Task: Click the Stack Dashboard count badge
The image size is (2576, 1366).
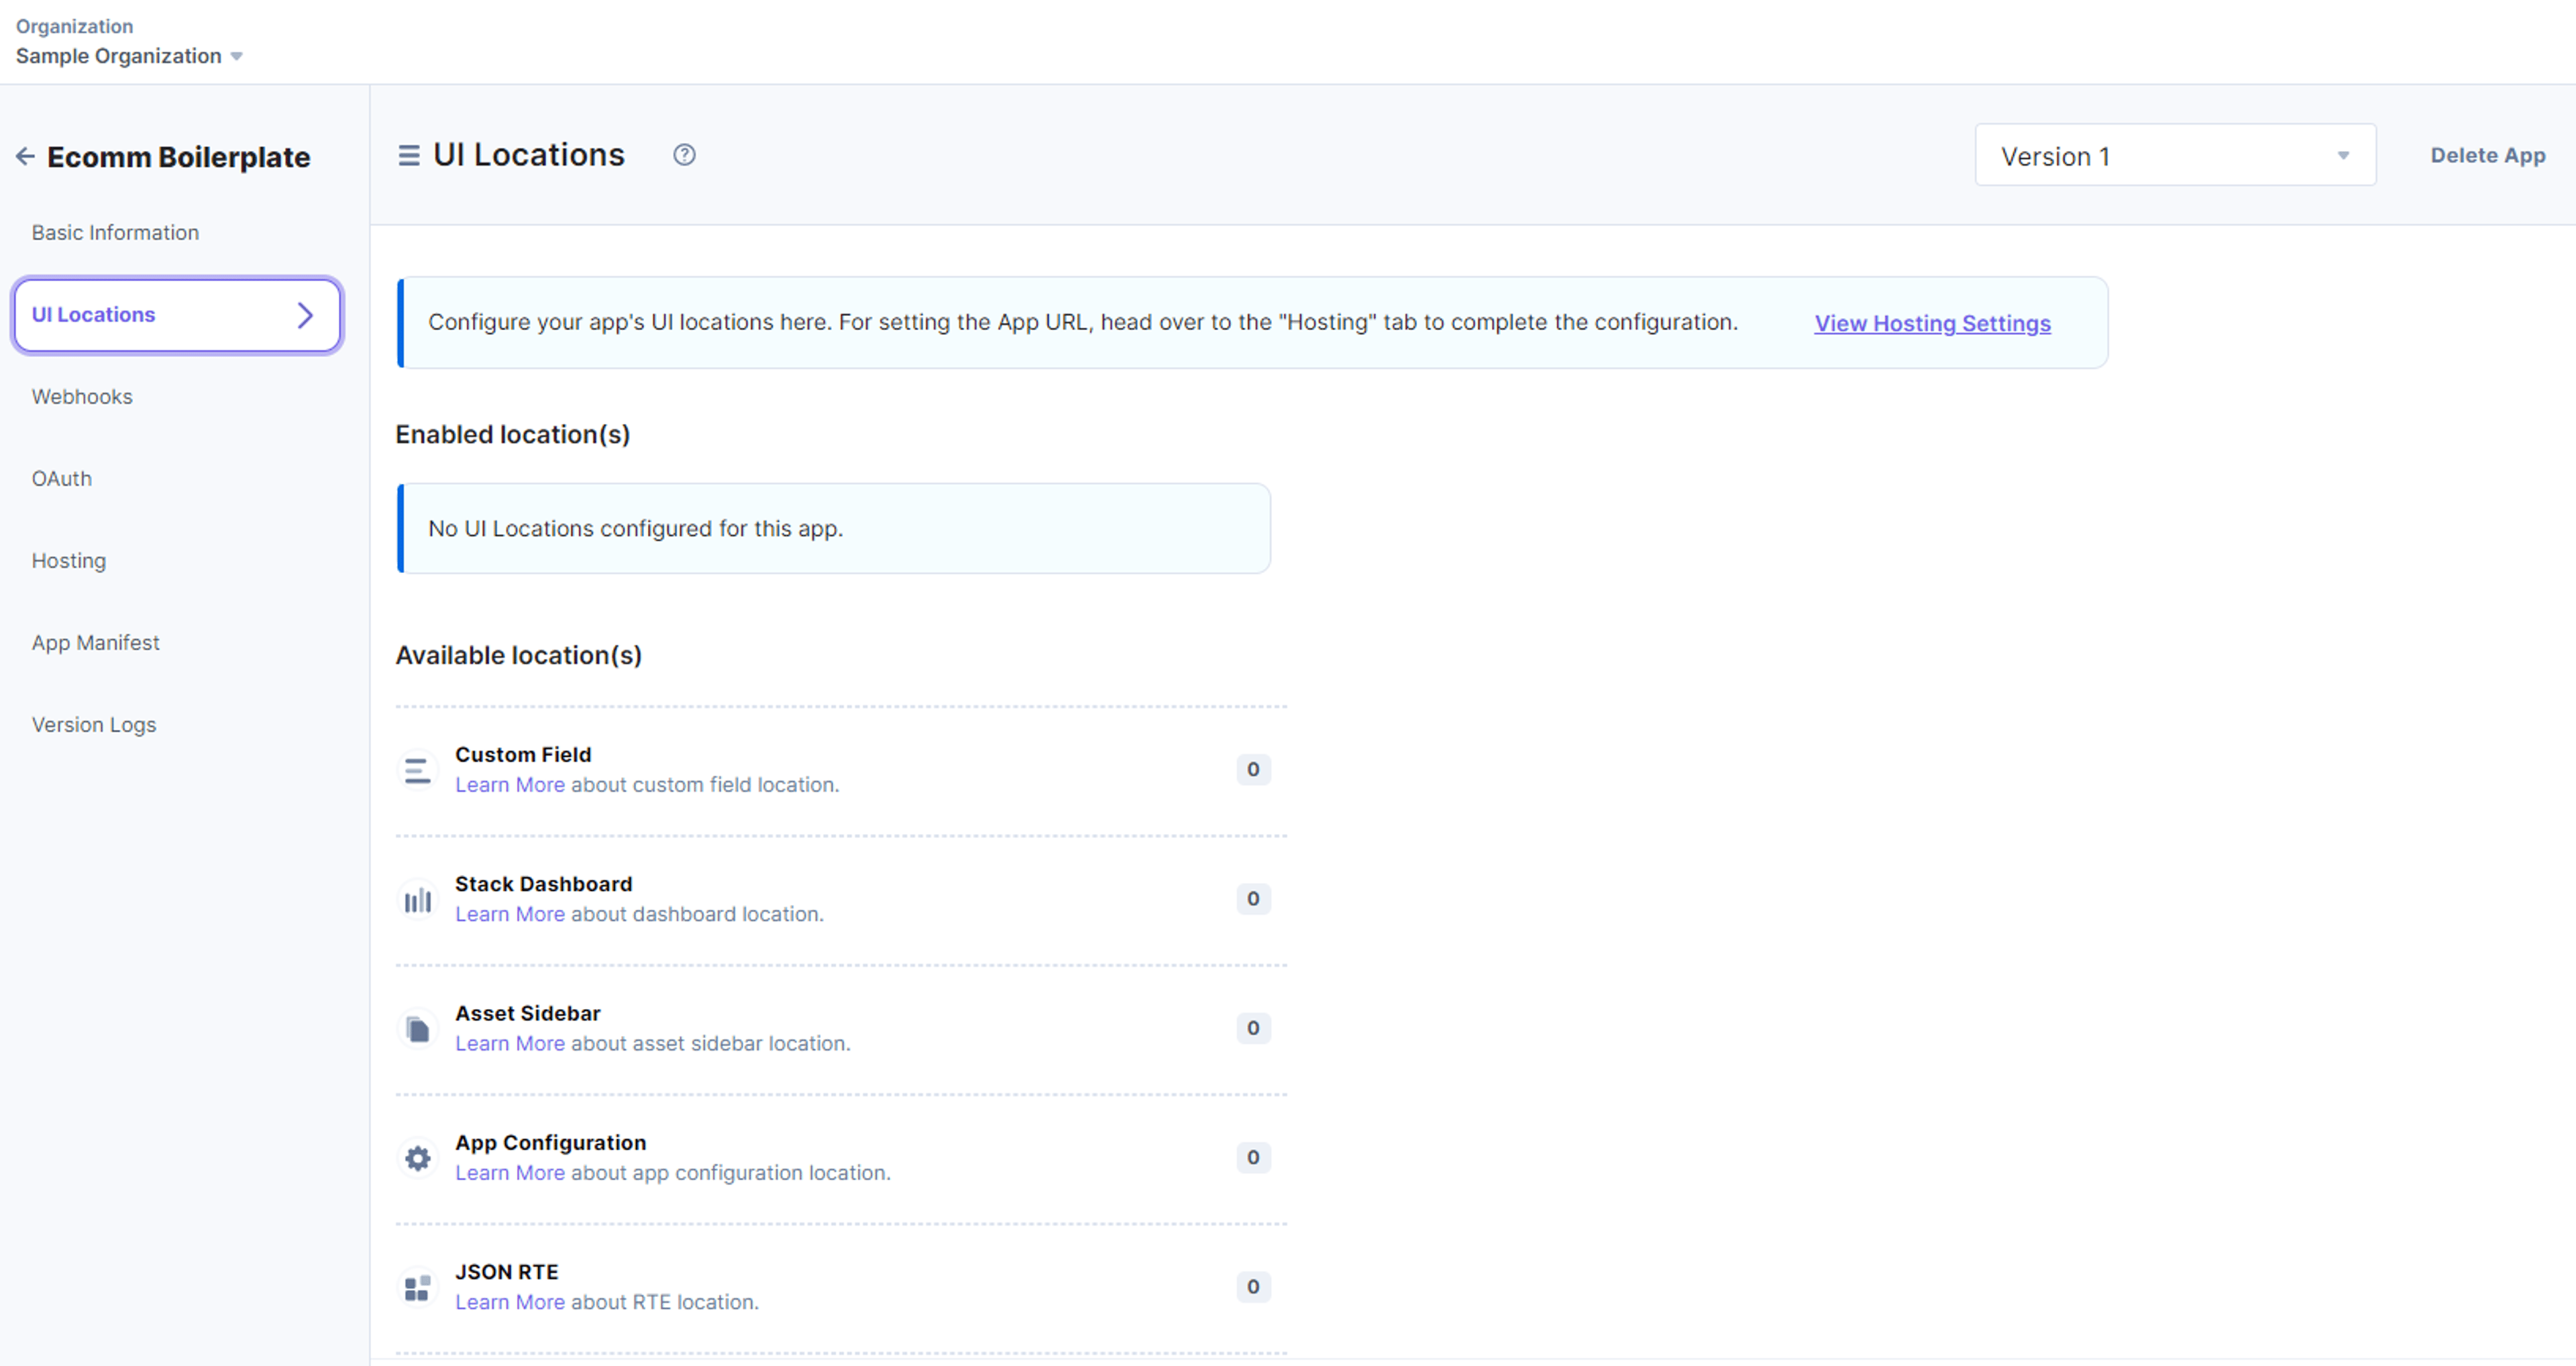Action: (1253, 899)
